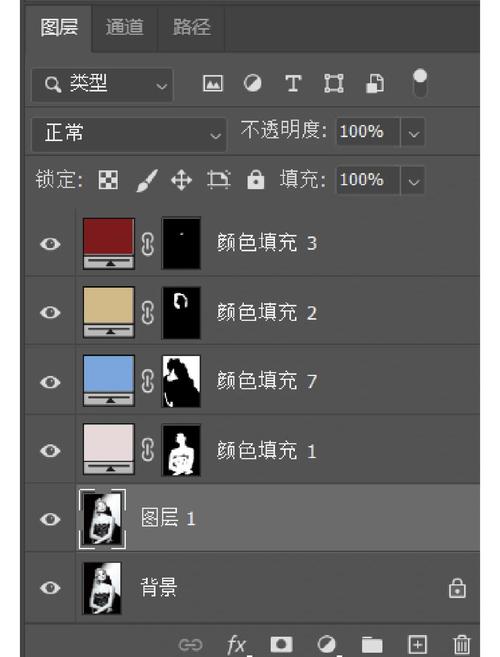Filter for smart objects icon
This screenshot has height=657, width=500.
[x=375, y=83]
